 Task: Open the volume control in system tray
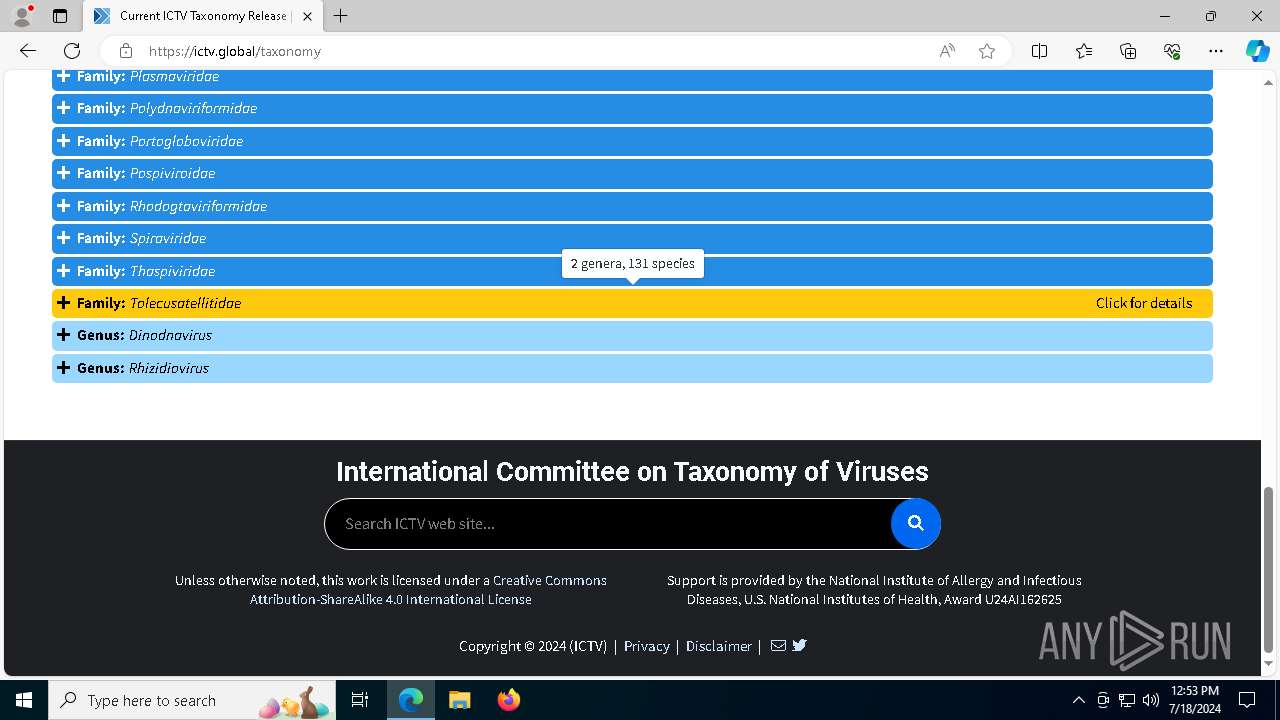pos(1151,700)
